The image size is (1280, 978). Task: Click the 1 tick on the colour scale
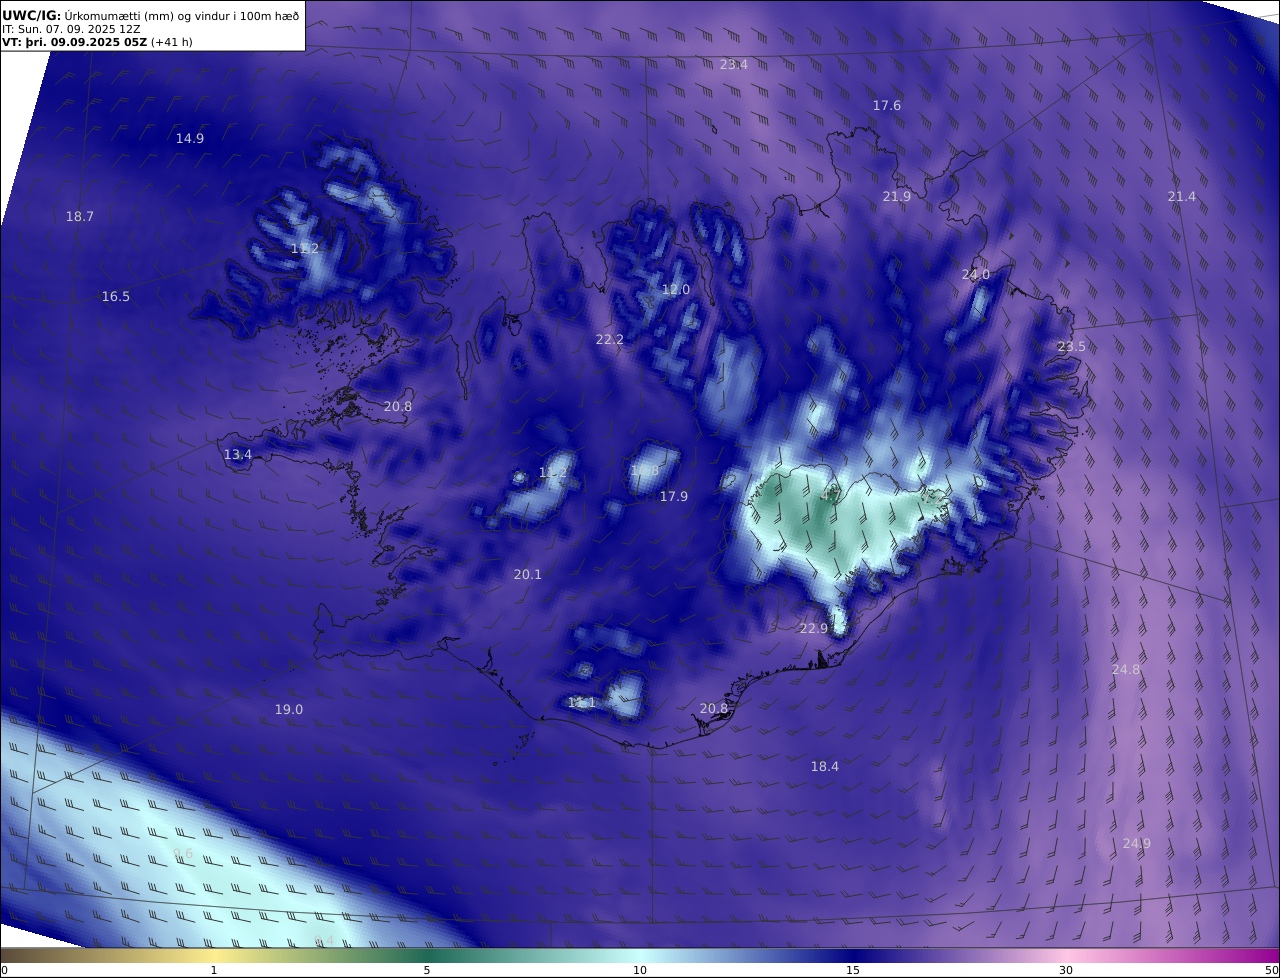(214, 970)
